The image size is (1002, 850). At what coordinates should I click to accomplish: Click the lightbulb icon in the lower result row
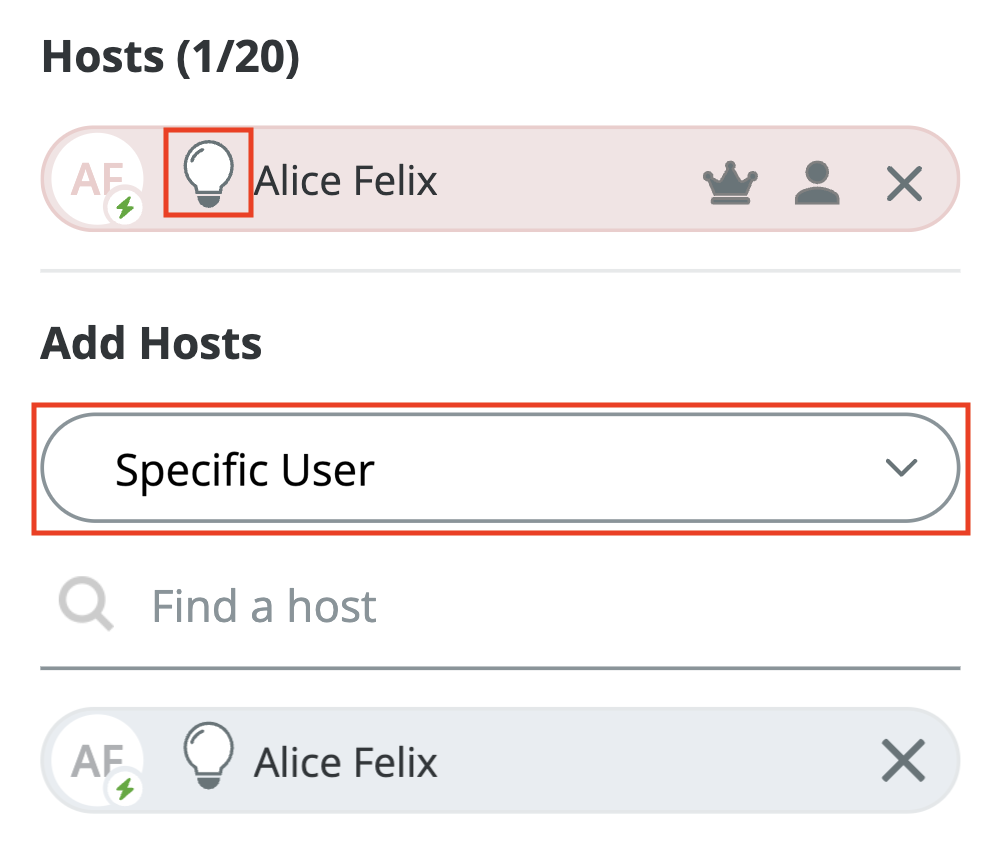click(208, 754)
